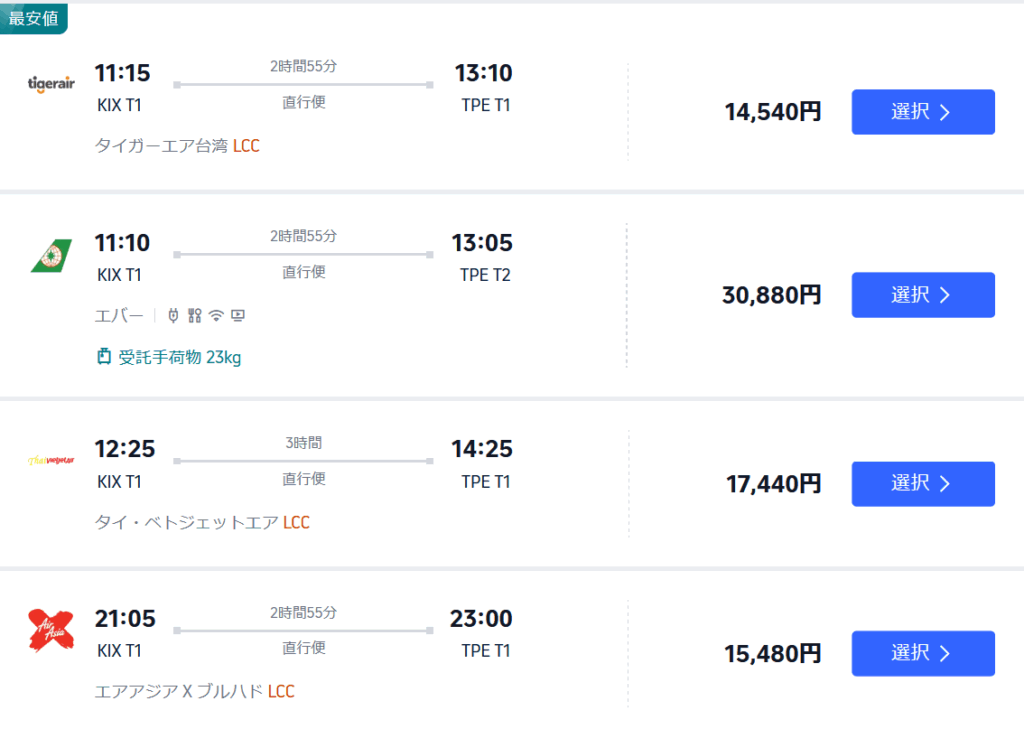
Task: Click the 最安値 cheapest price badge
Action: [x=34, y=18]
